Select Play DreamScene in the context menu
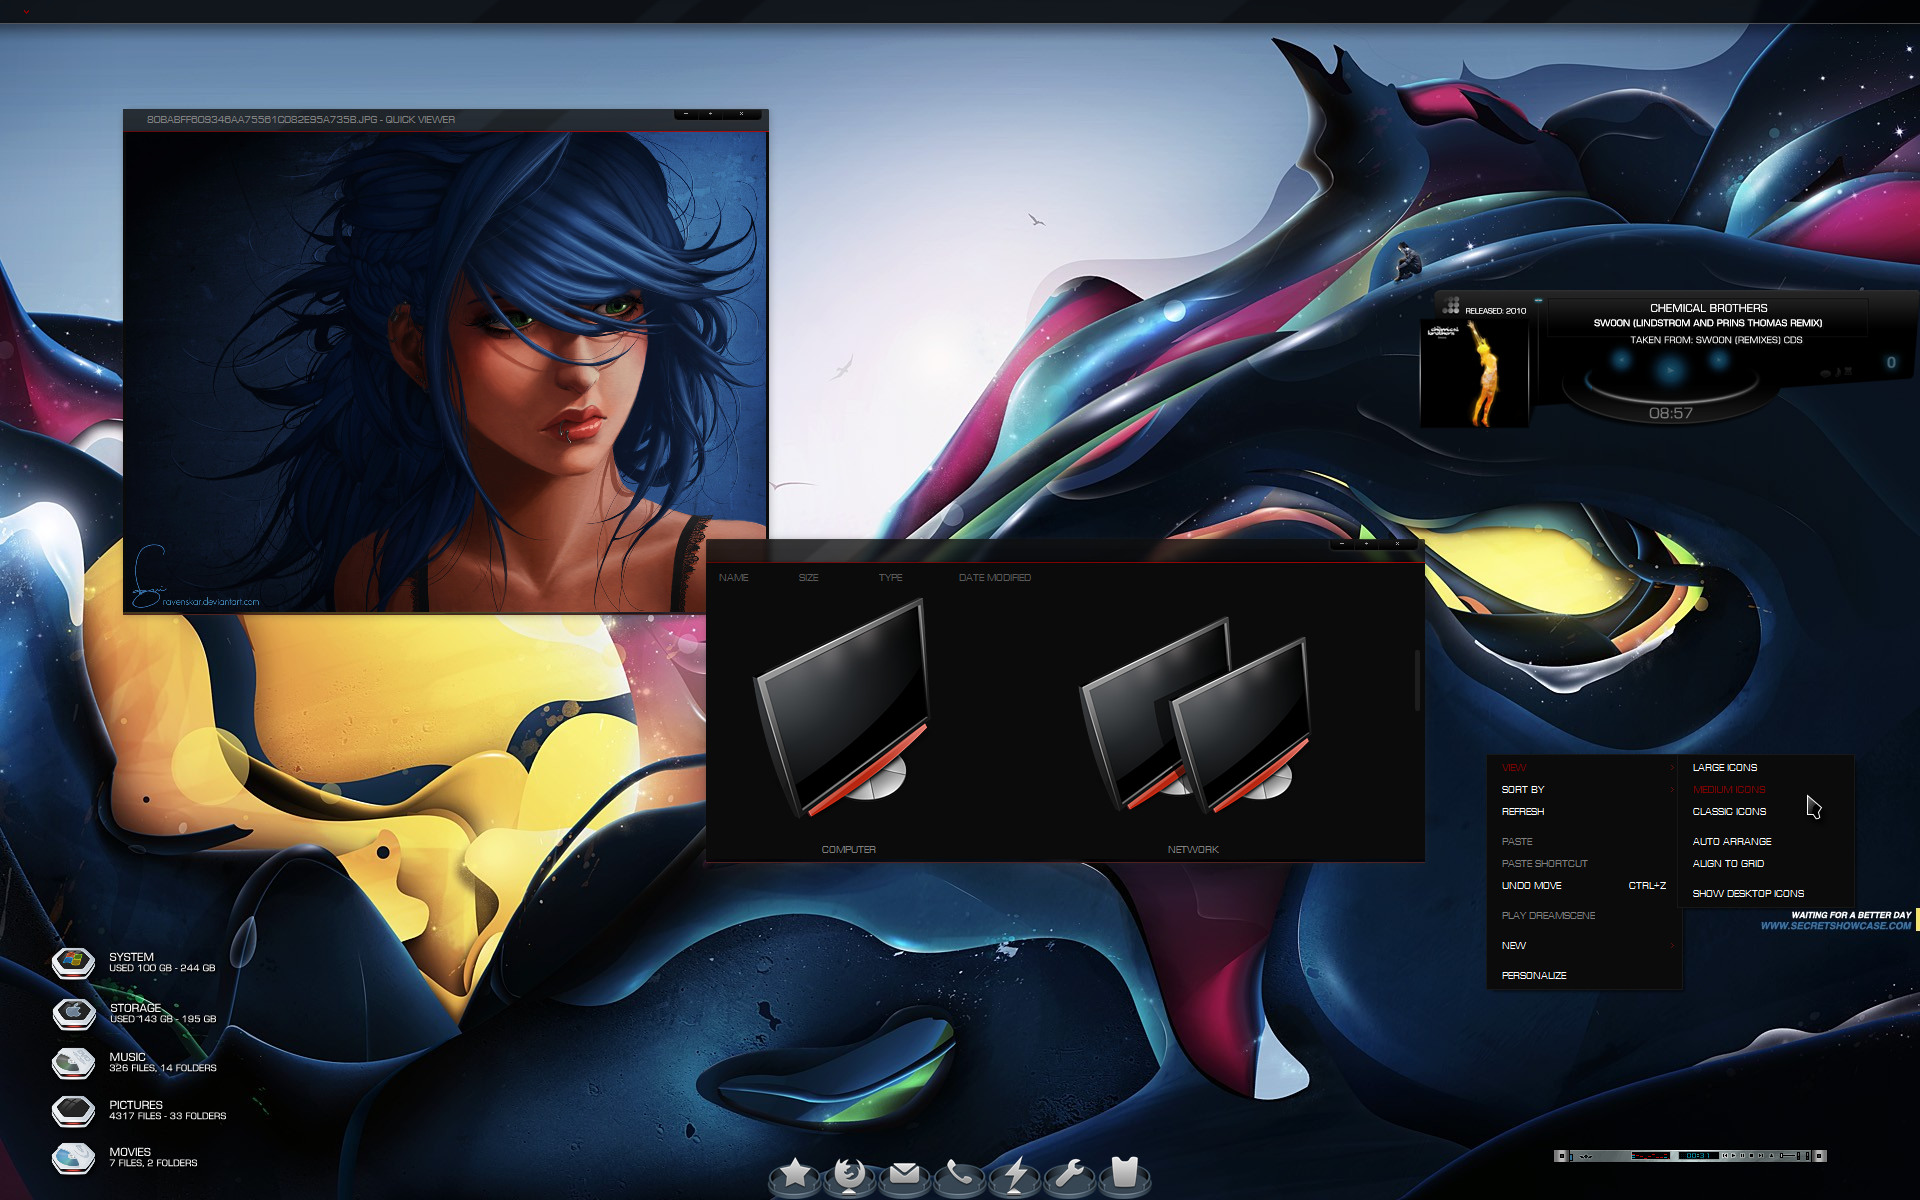 [1586, 916]
